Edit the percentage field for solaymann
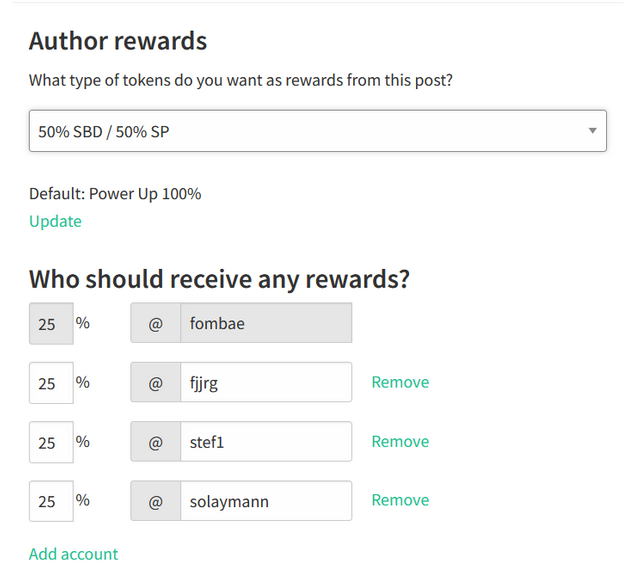Viewport: 640px width, 583px height. tap(50, 501)
